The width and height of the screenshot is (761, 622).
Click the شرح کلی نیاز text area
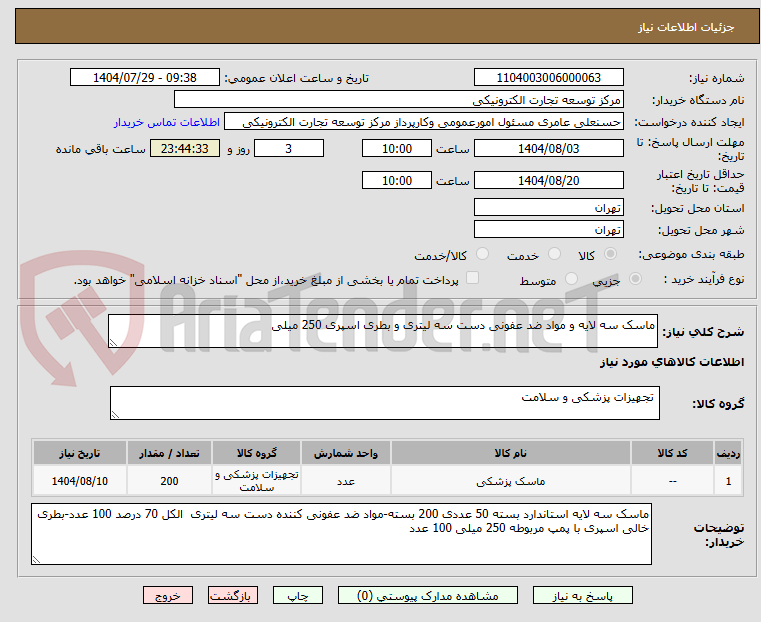(382, 331)
